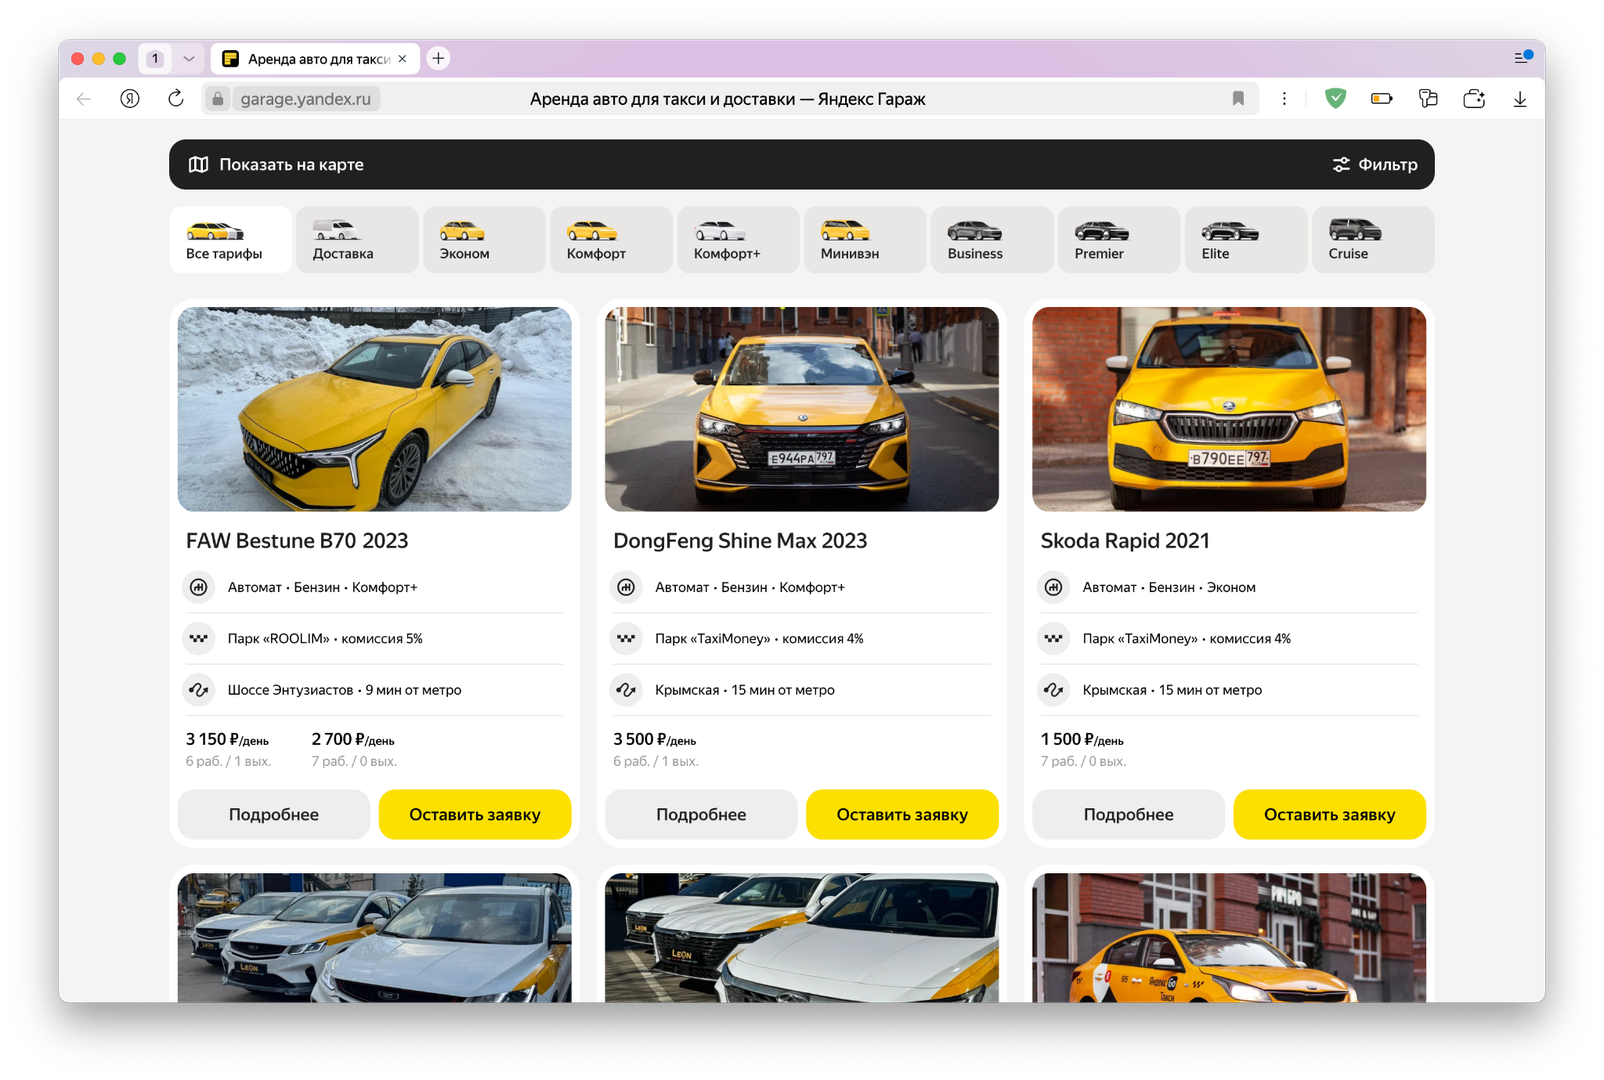Select the Эконом tariff tab

(x=484, y=240)
